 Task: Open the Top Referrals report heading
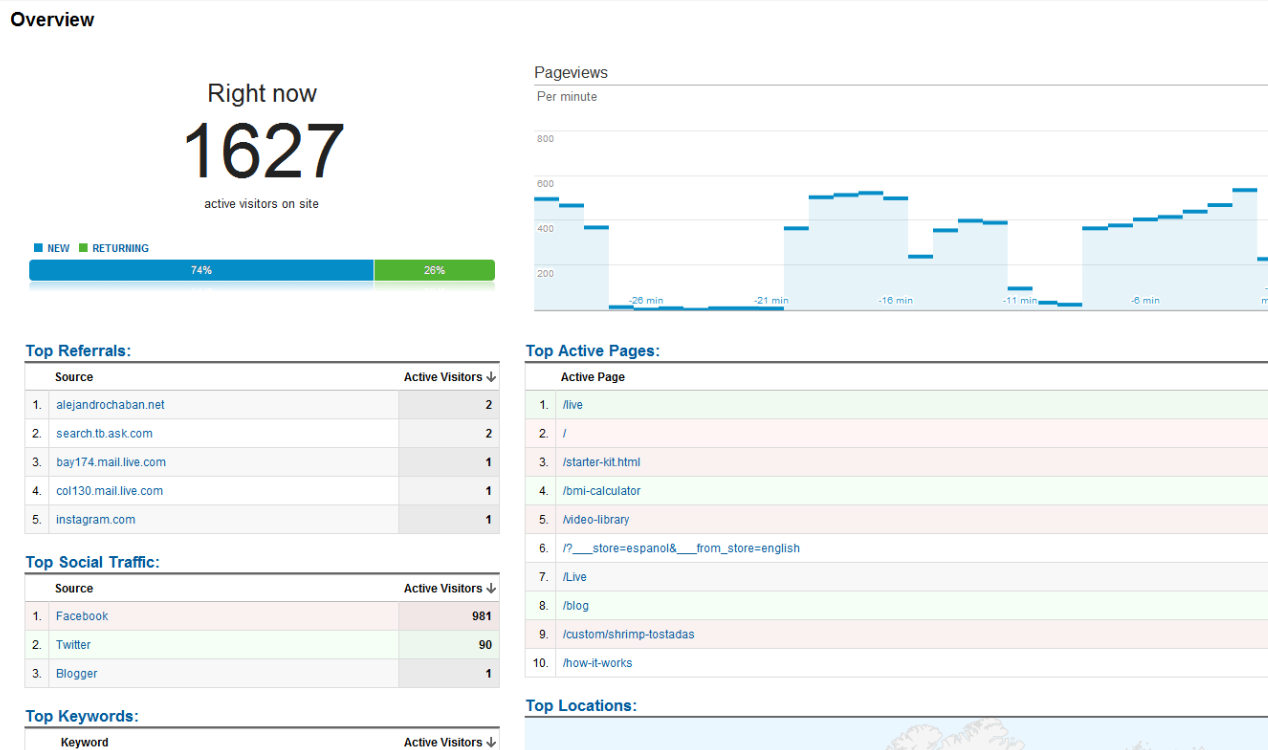(78, 350)
